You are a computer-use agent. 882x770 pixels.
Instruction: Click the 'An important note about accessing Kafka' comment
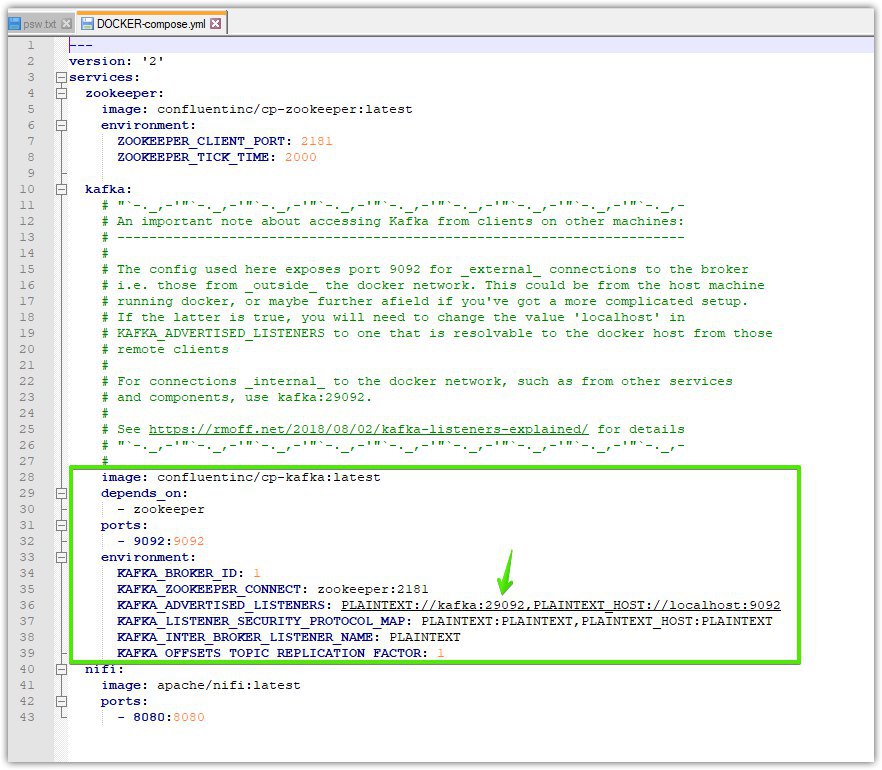click(x=392, y=222)
